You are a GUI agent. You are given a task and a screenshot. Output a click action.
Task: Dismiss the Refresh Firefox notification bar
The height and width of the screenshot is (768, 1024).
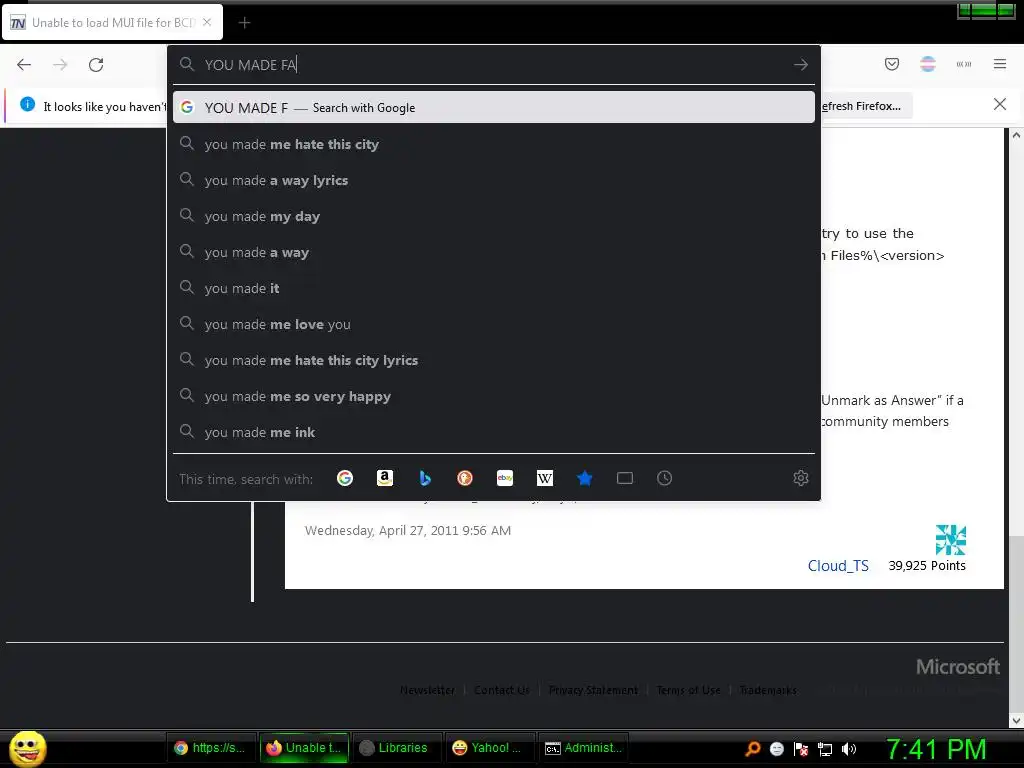point(1000,104)
